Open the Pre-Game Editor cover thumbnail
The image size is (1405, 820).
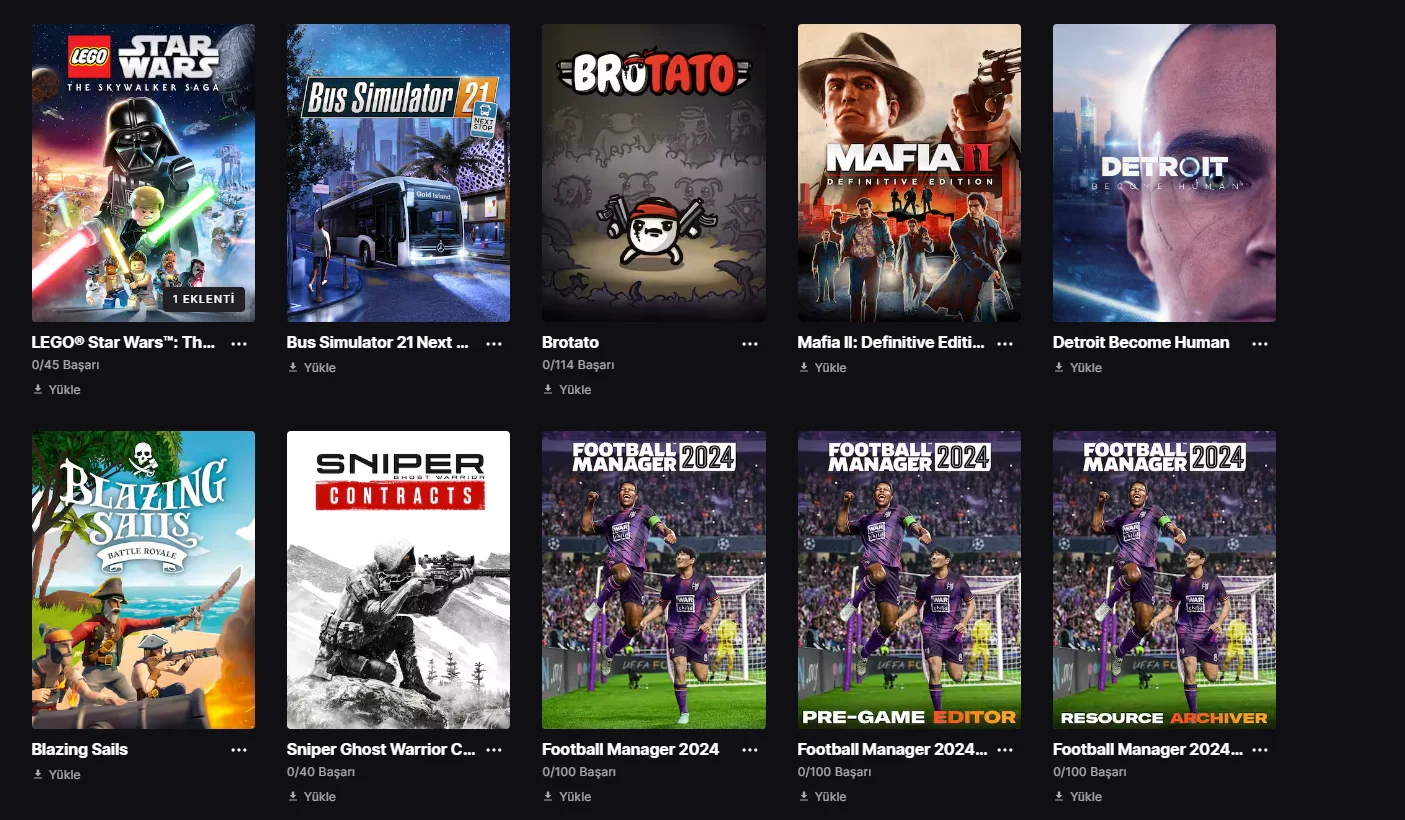point(909,580)
